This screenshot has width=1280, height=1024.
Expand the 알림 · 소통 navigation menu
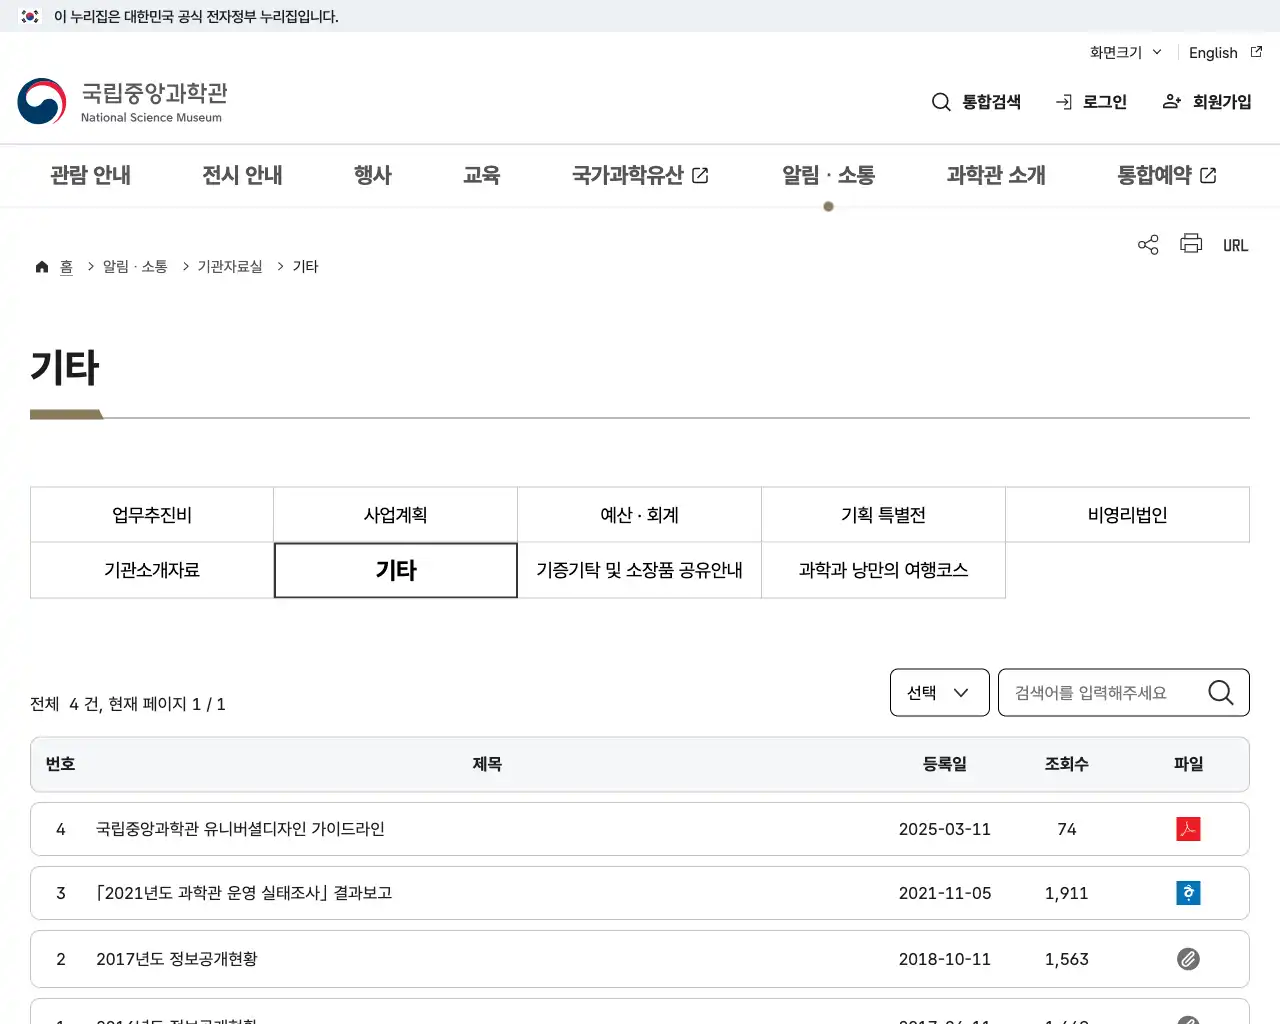click(828, 175)
